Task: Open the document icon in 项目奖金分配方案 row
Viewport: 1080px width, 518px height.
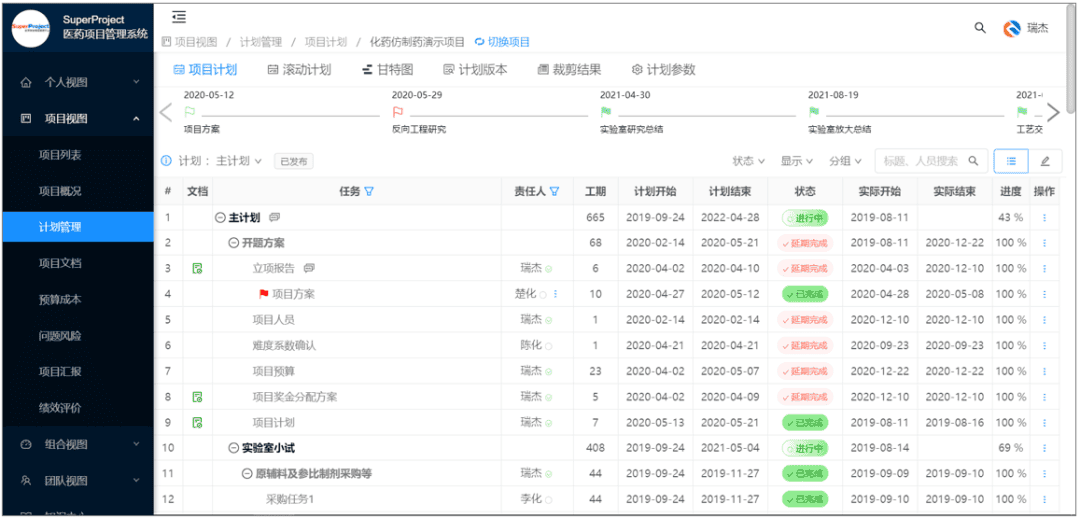Action: [198, 397]
